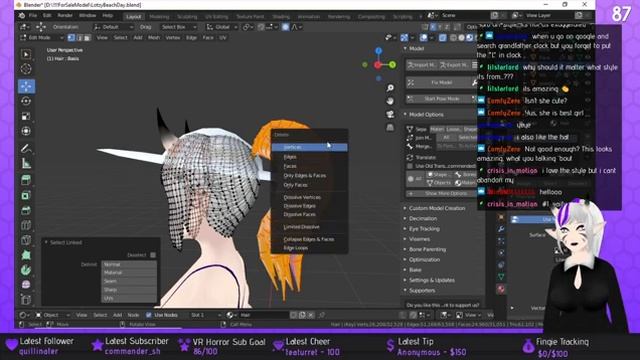This screenshot has width=640, height=360.
Task: Switch to face select mode
Action: pyautogui.click(x=87, y=38)
